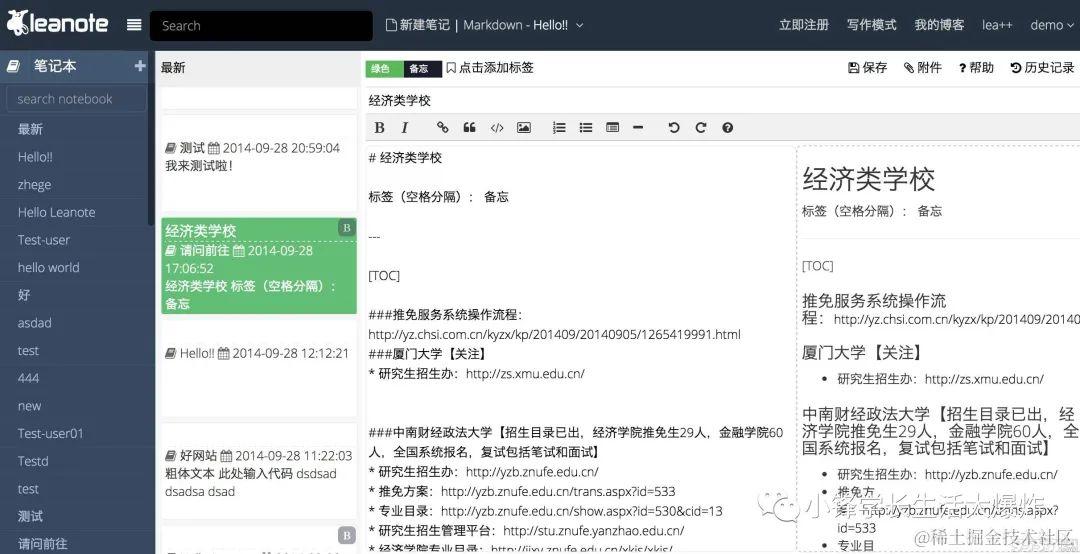Edit the note title 经济类学校 field
Image resolution: width=1080 pixels, height=554 pixels.
(x=722, y=101)
